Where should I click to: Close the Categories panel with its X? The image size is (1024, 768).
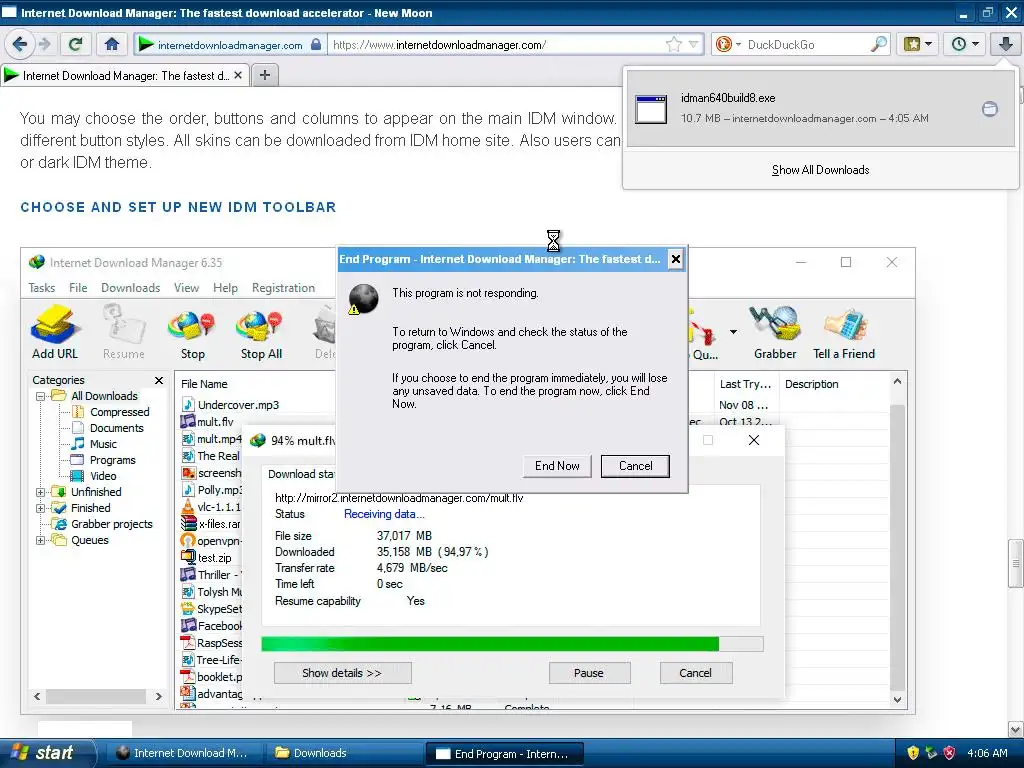coord(159,380)
